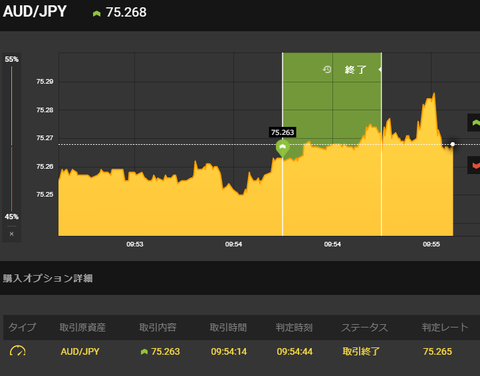Click the judgment time 09:54:44
The width and height of the screenshot is (480, 376).
[x=295, y=352]
